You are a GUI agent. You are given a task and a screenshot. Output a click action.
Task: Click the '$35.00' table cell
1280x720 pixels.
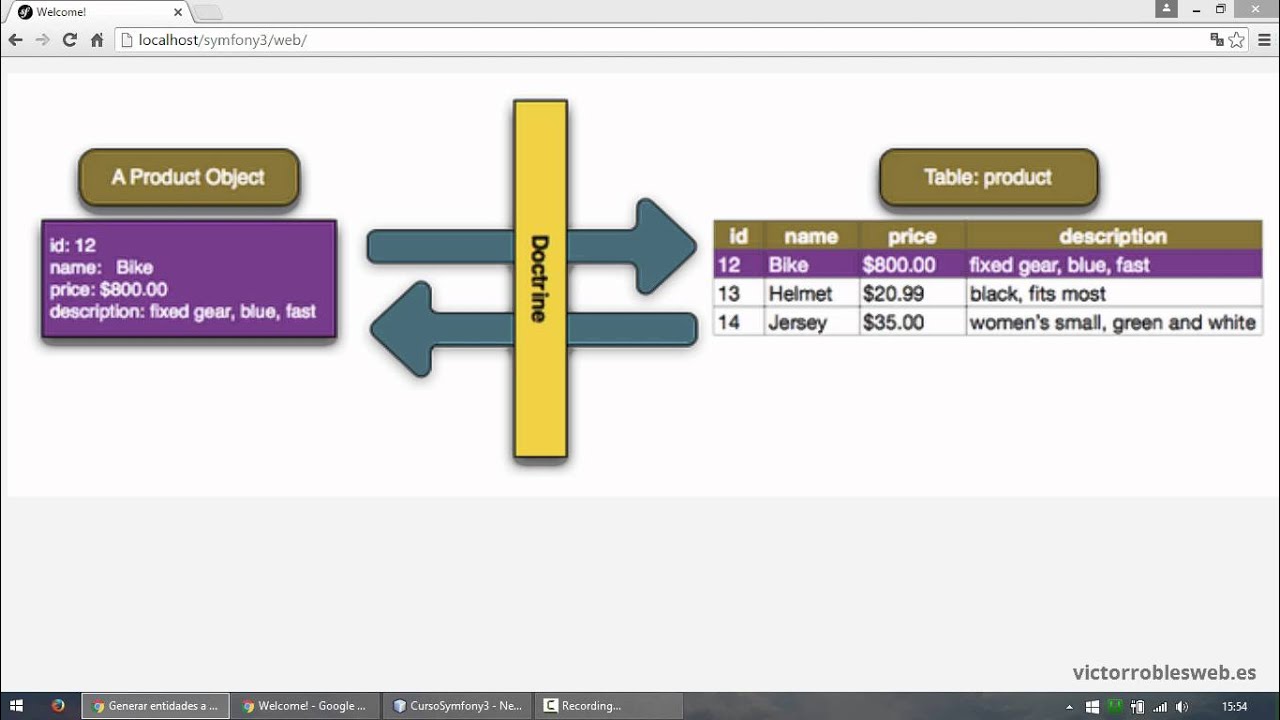[x=912, y=322]
